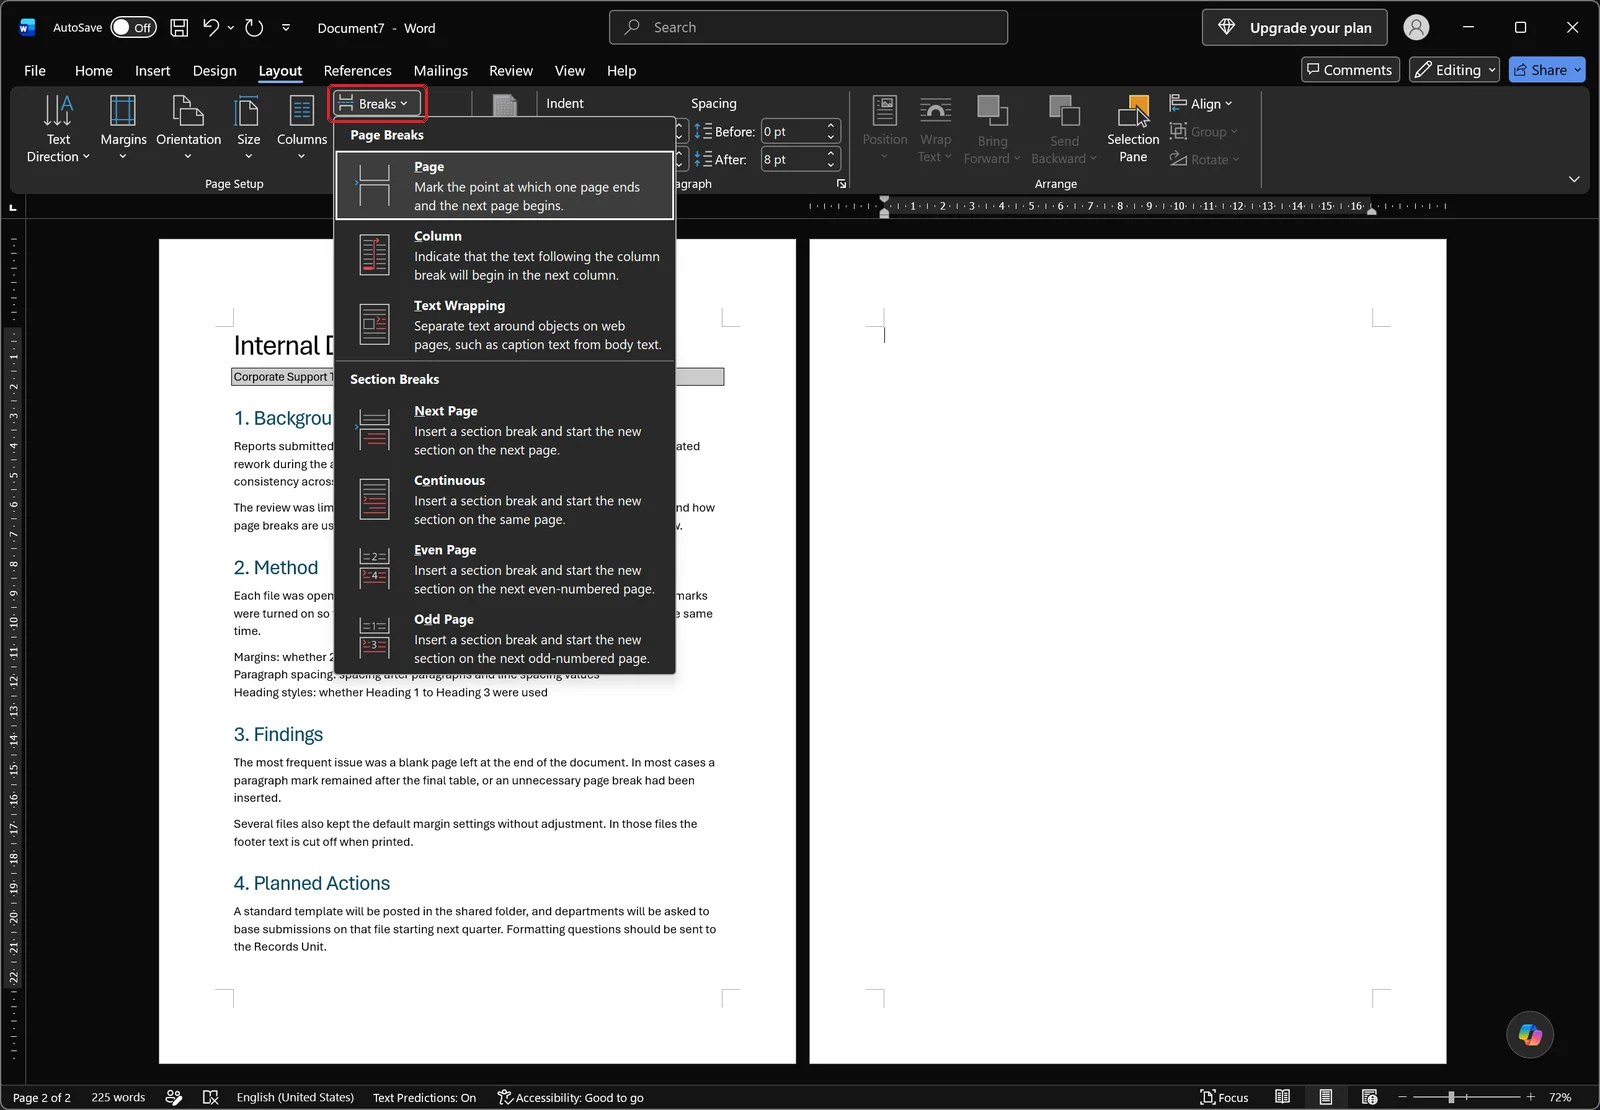Viewport: 1600px width, 1110px height.
Task: Click the zoom out minus button
Action: point(1402,1097)
